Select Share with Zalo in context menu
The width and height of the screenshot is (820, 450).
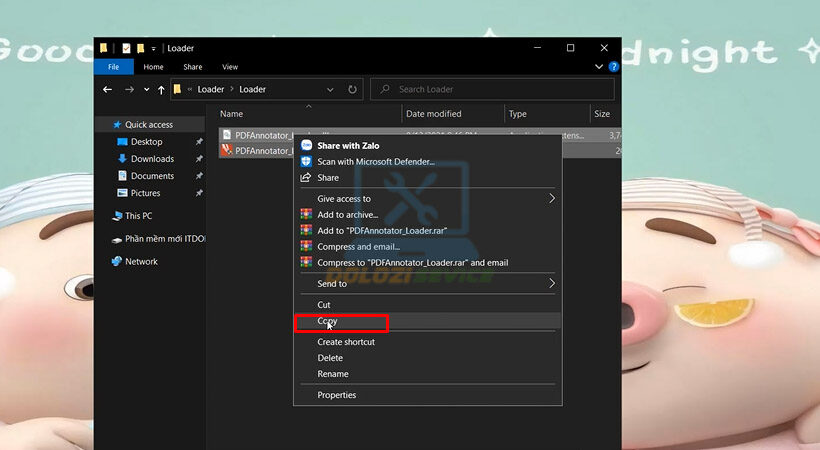point(351,145)
